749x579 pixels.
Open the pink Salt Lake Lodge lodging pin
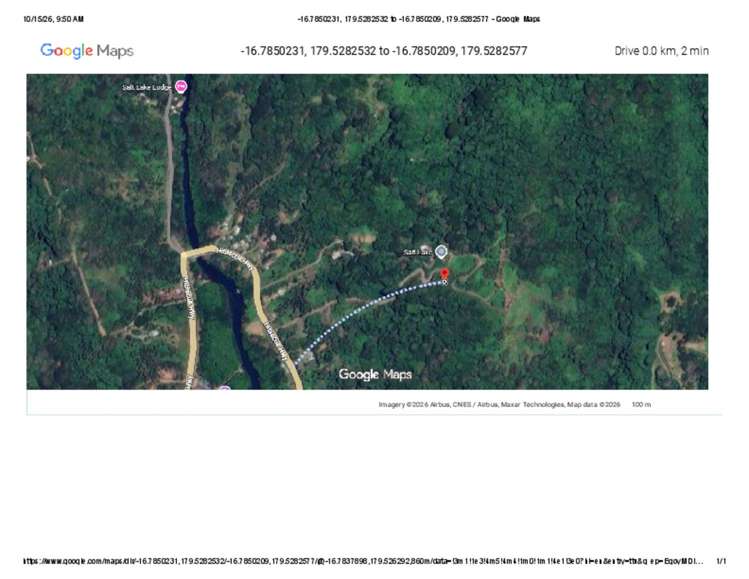[181, 86]
